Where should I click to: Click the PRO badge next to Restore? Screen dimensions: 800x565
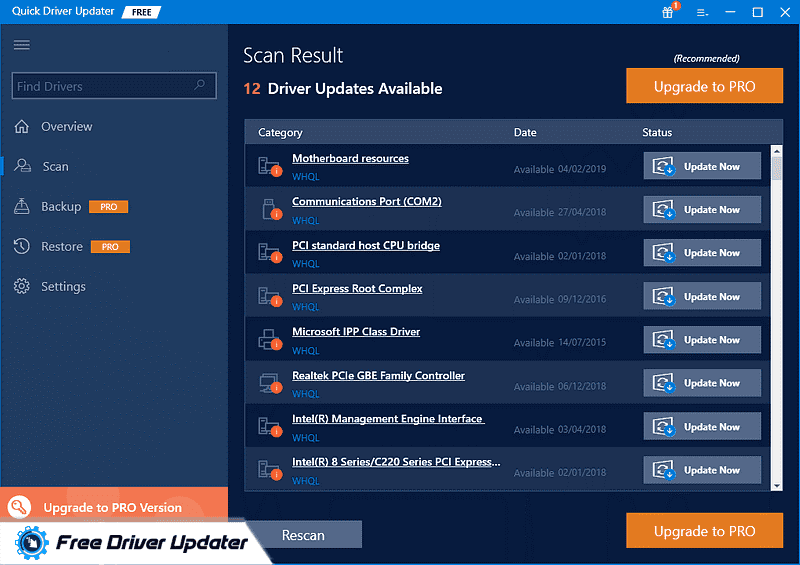click(x=110, y=247)
